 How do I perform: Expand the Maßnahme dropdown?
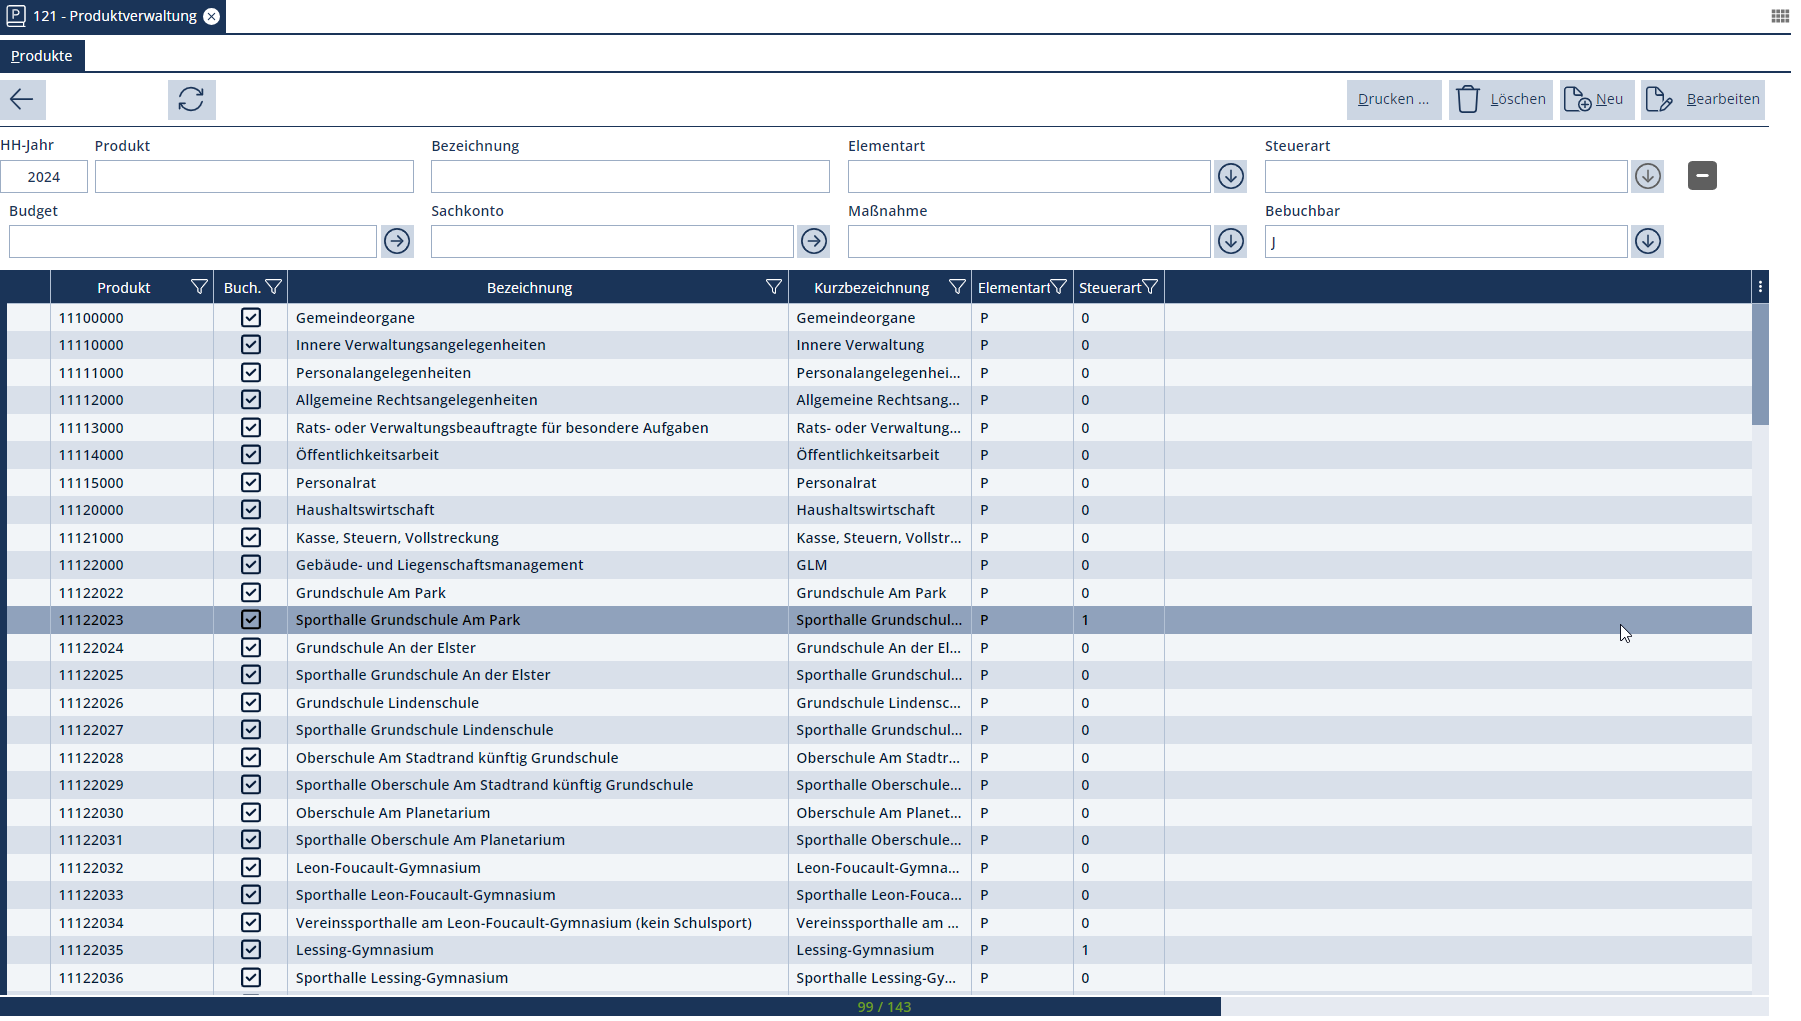[1231, 241]
